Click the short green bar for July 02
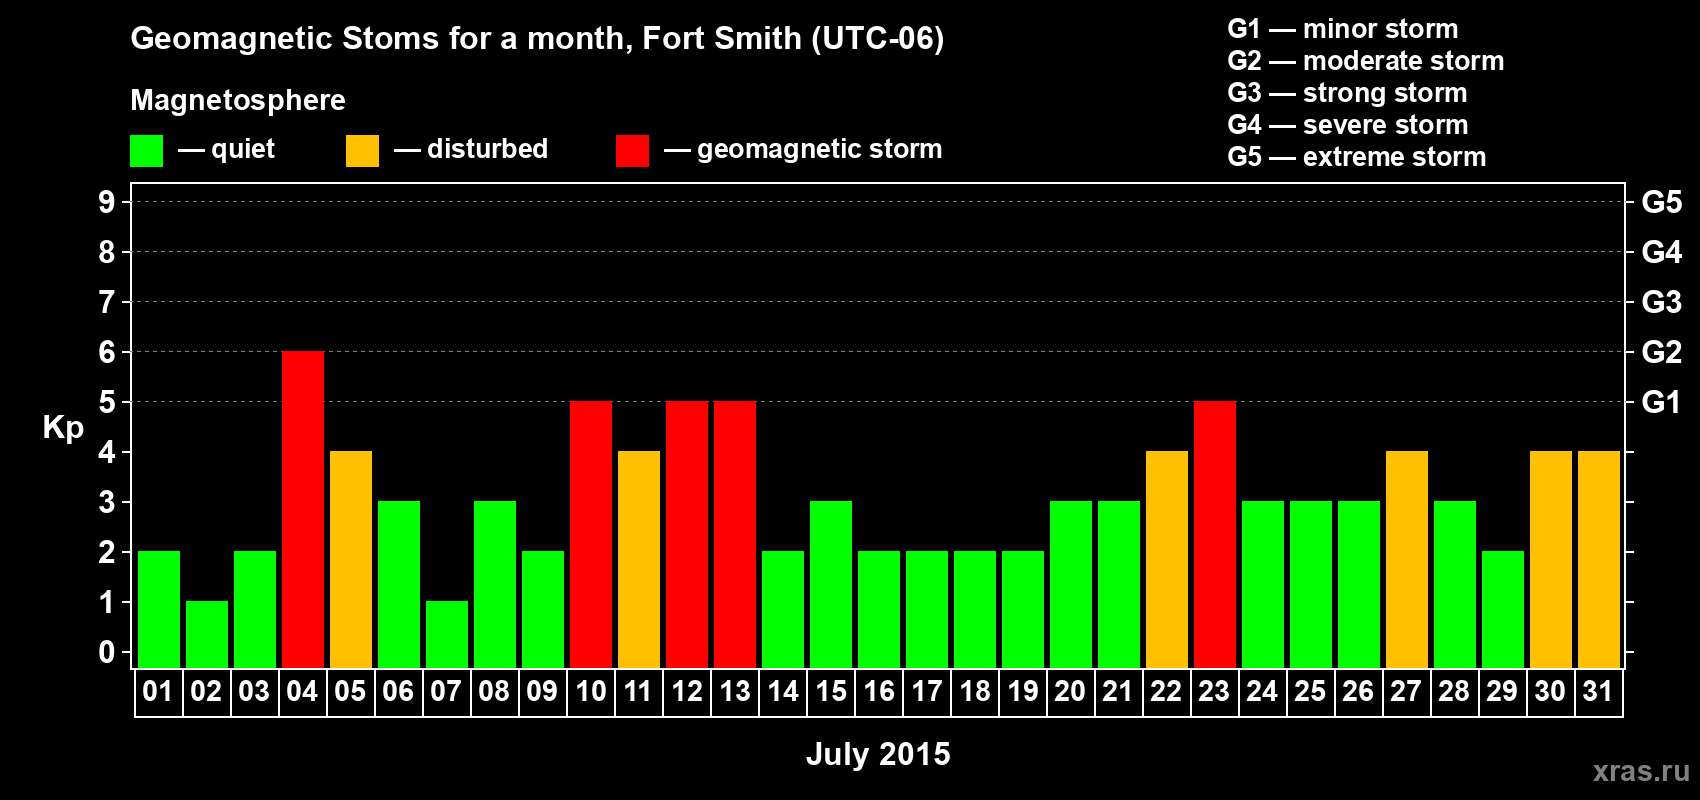 [207, 634]
